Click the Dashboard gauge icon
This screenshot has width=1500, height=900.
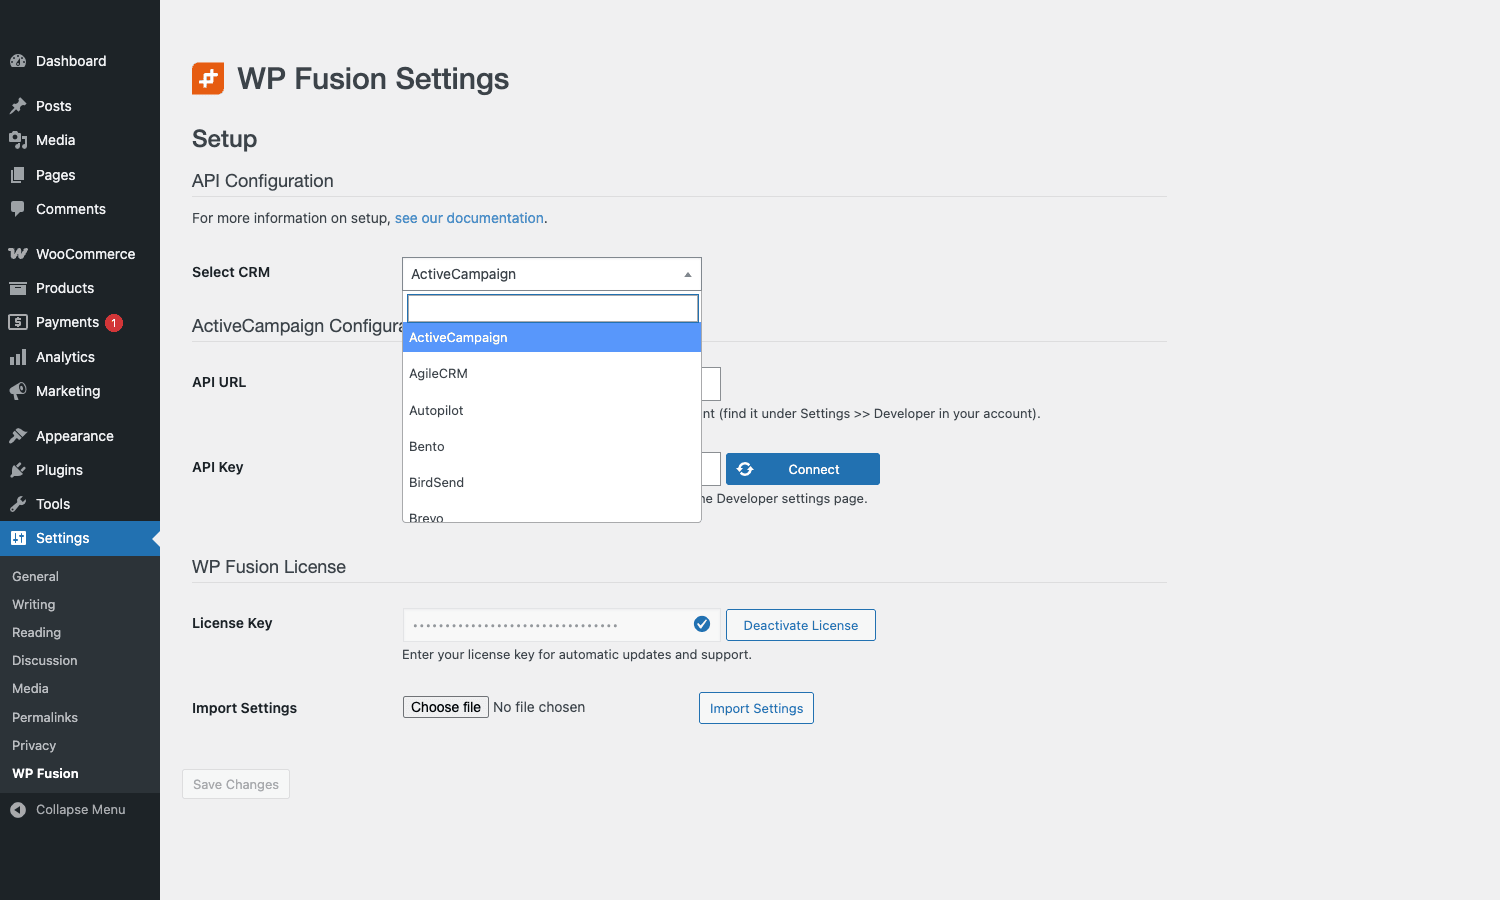[x=18, y=61]
